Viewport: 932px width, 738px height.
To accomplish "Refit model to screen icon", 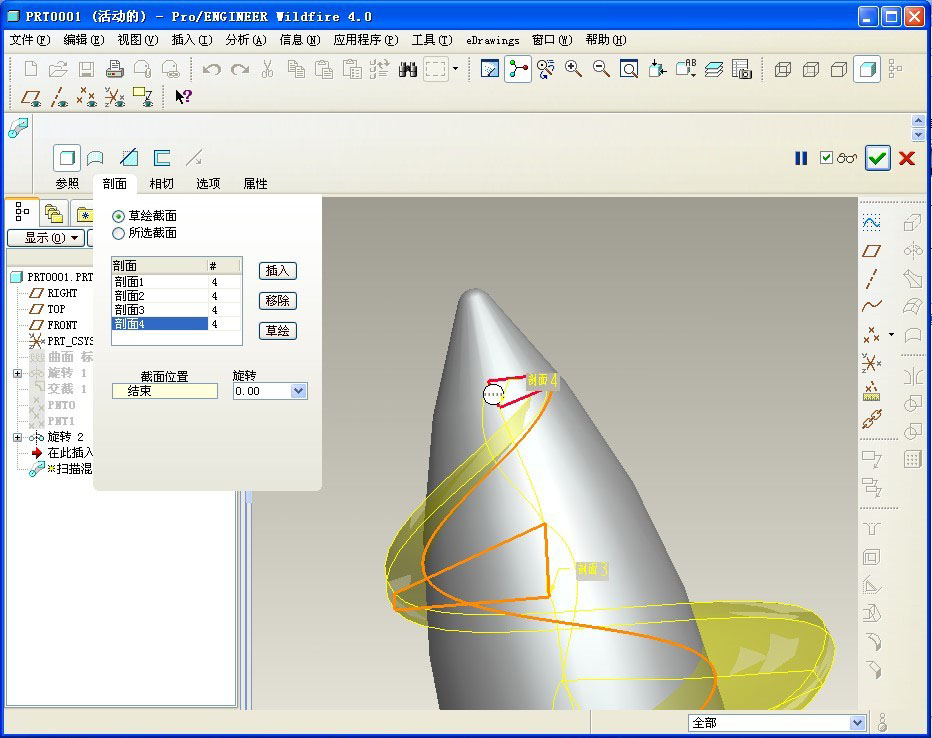I will point(629,69).
